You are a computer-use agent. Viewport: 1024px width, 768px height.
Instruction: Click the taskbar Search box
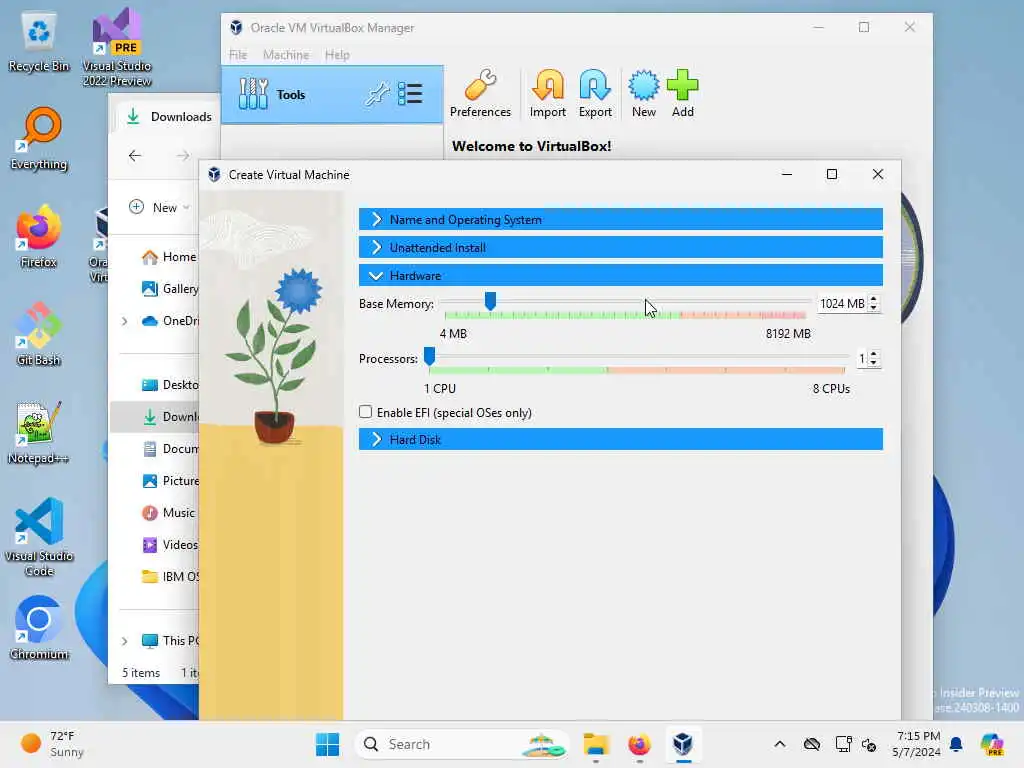462,744
